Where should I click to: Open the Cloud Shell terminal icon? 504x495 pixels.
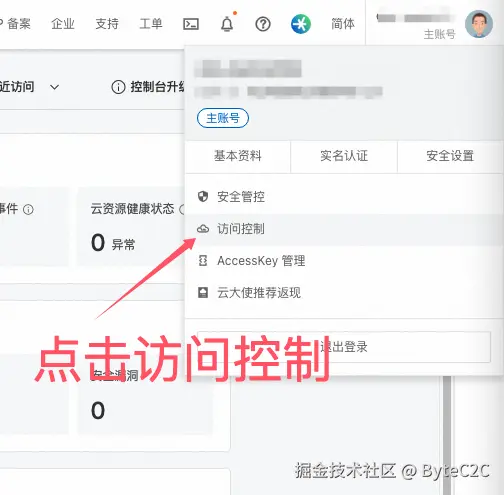point(191,24)
